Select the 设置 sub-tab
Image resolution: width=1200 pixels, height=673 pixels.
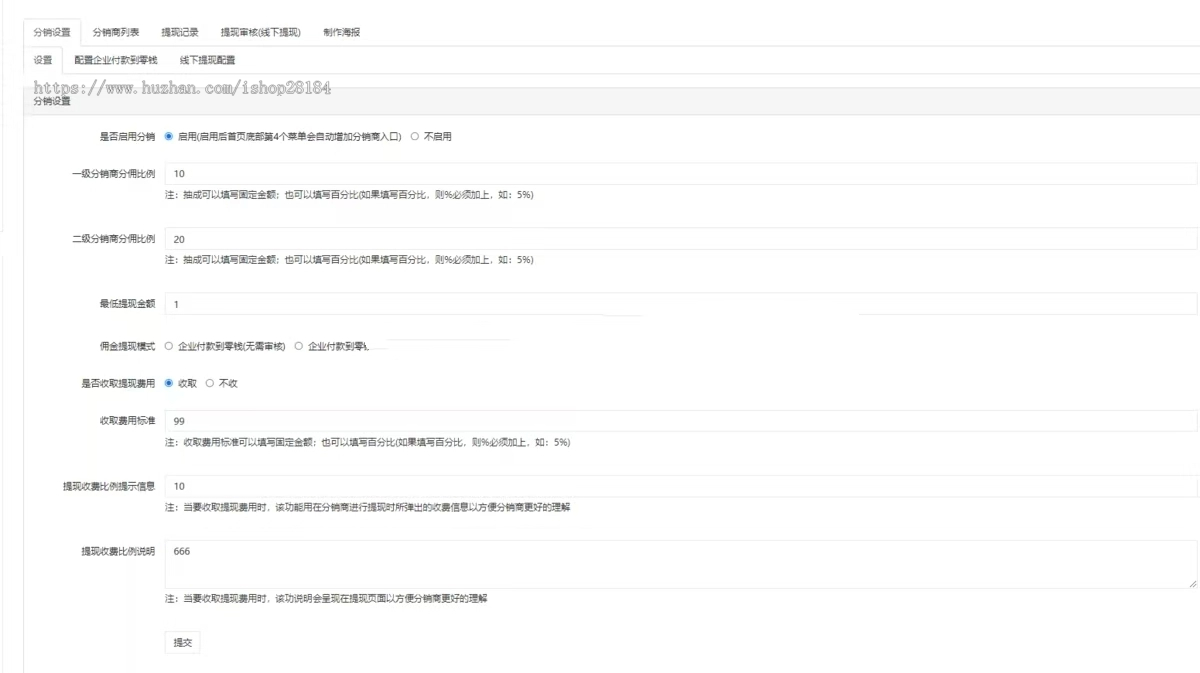pyautogui.click(x=43, y=60)
